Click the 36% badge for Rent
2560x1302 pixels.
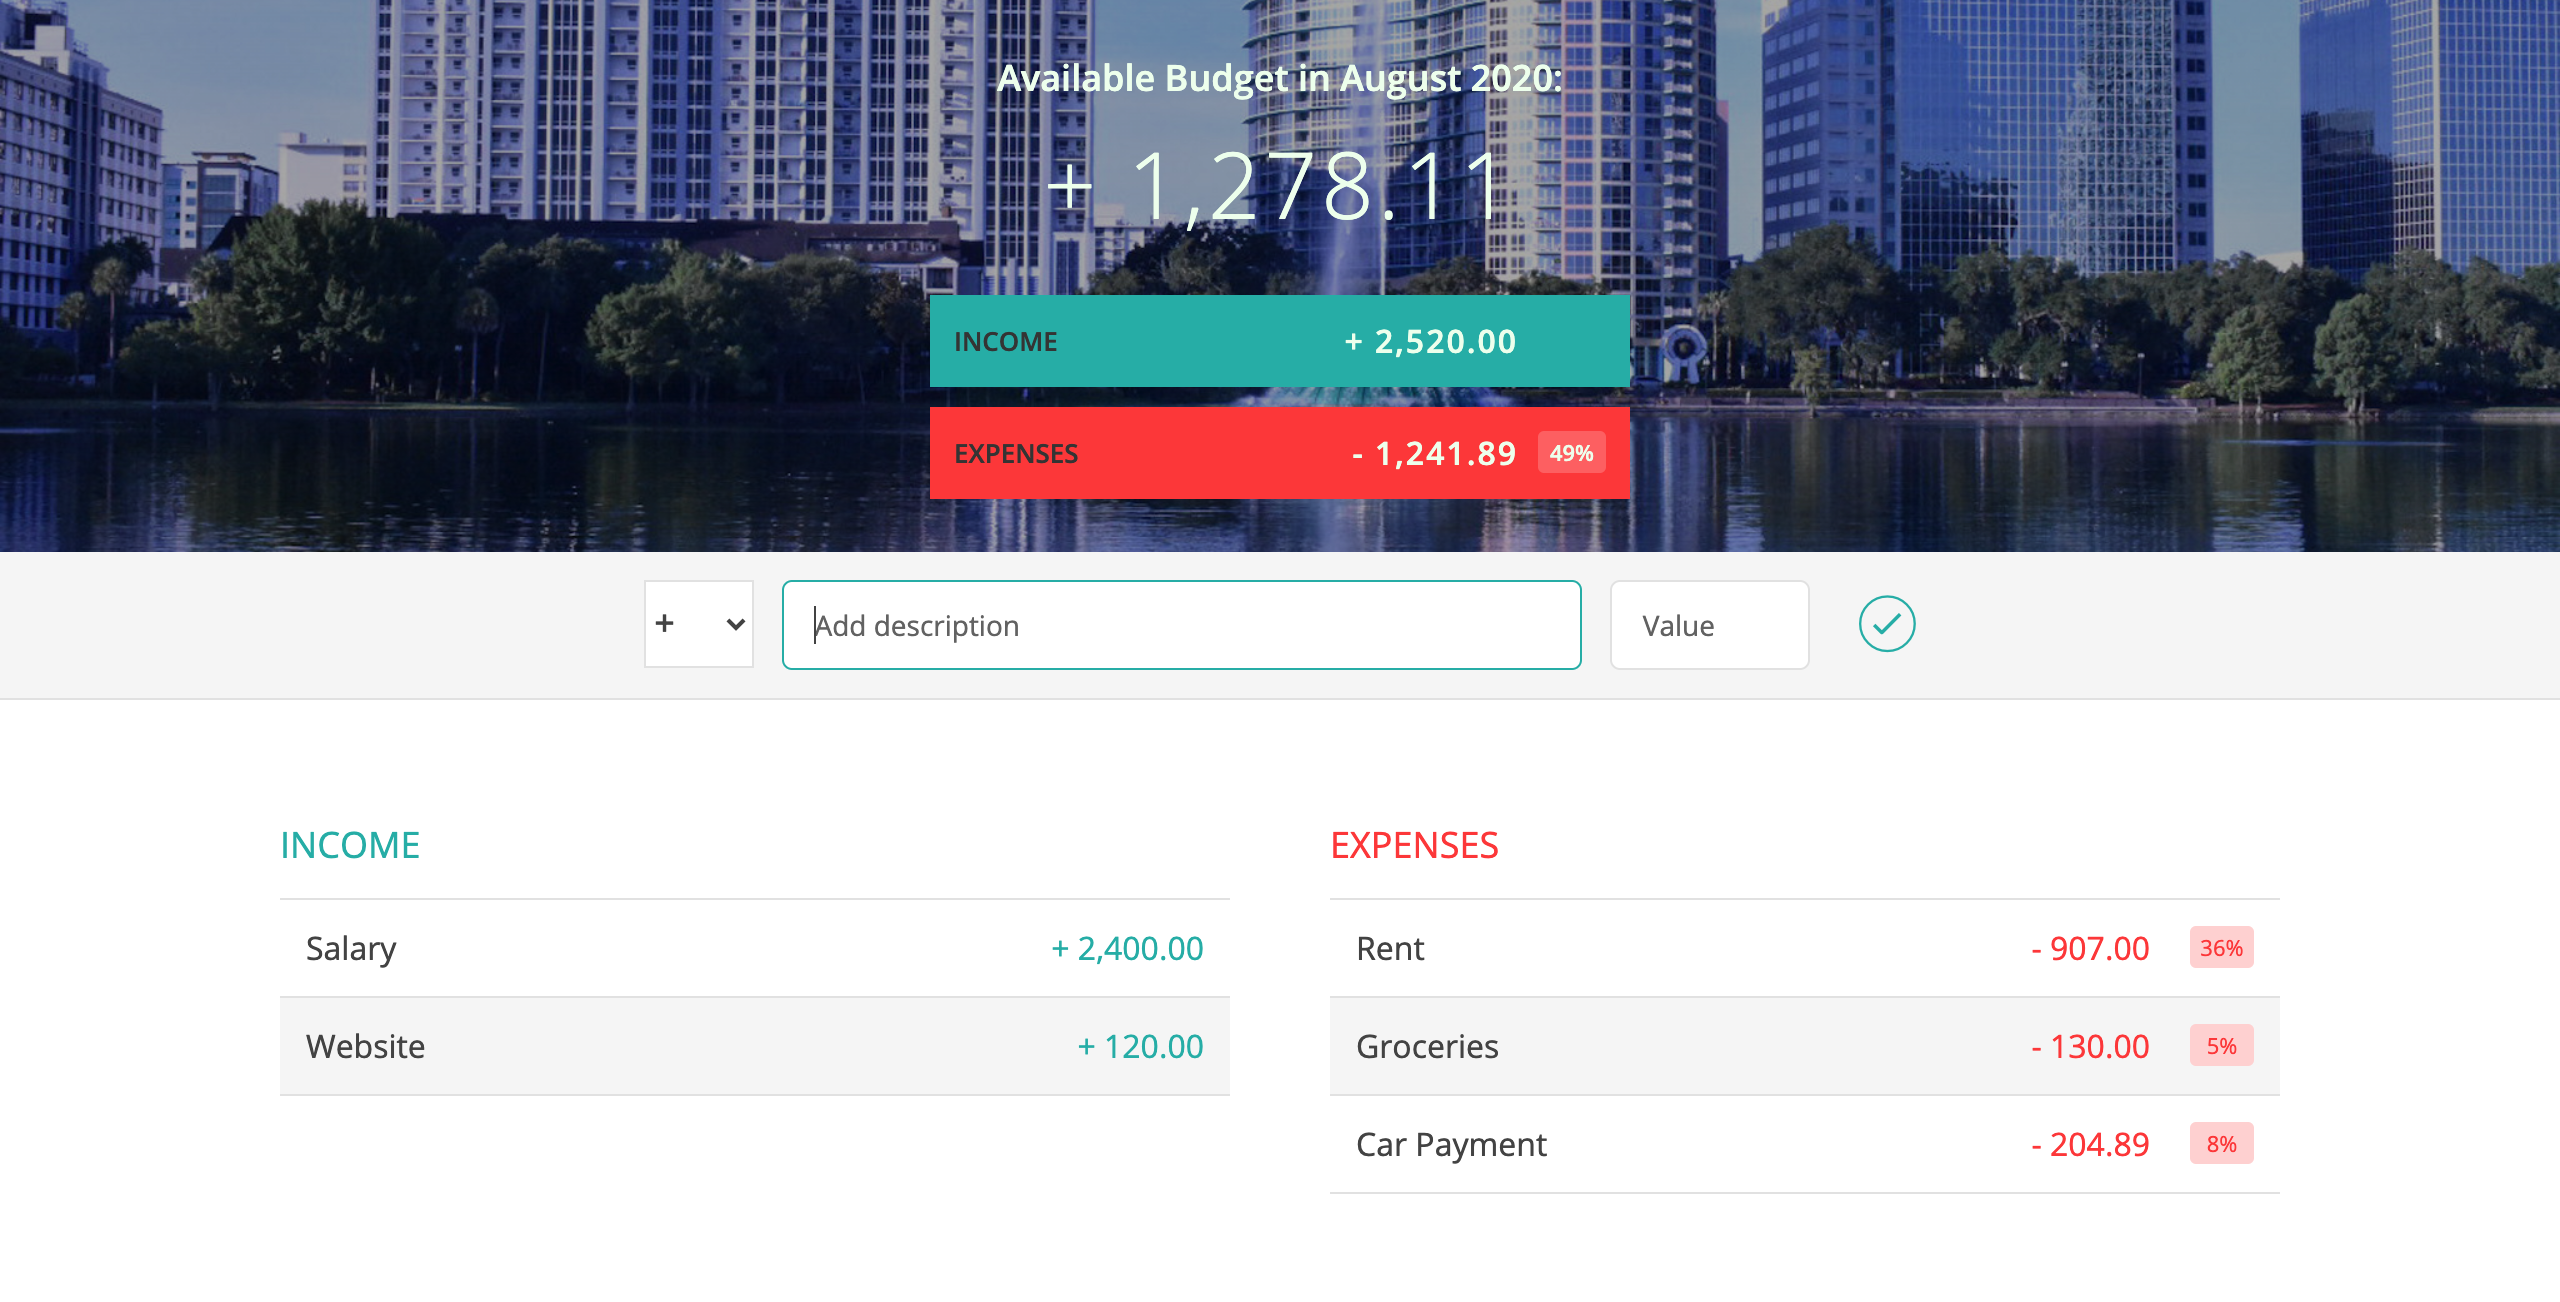tap(2220, 948)
